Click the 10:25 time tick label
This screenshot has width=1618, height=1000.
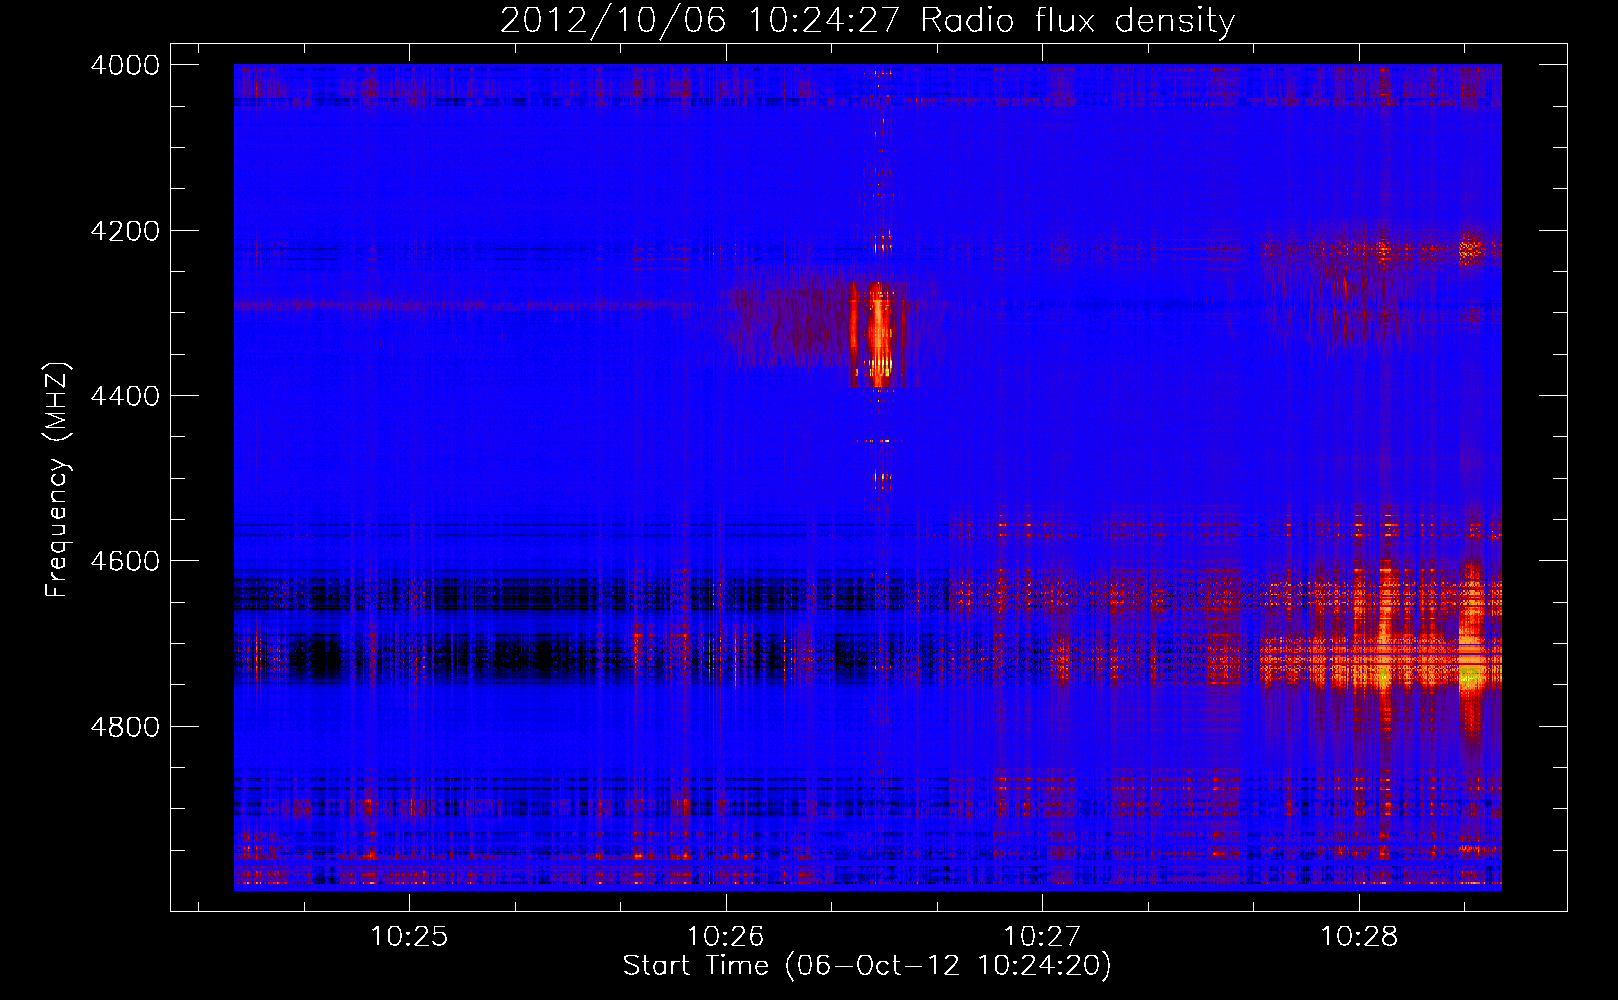click(x=409, y=937)
